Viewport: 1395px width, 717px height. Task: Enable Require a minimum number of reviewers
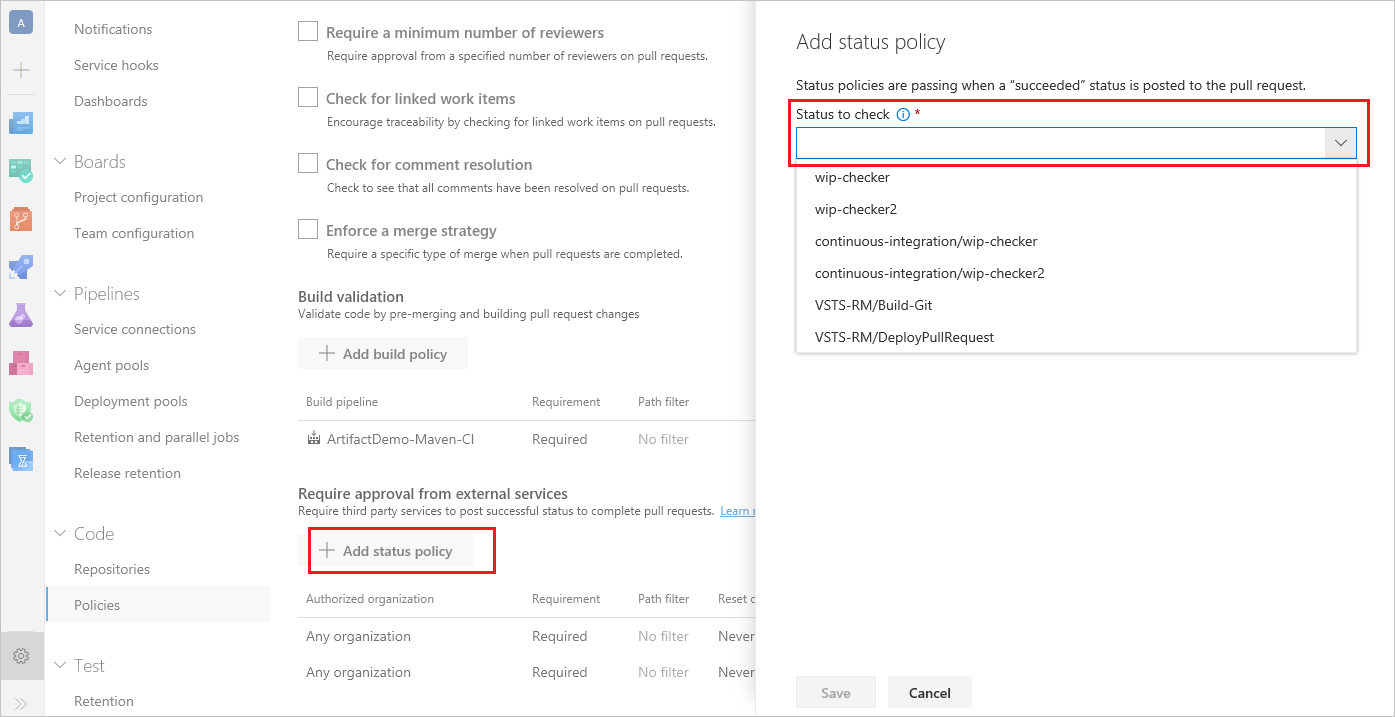[308, 30]
